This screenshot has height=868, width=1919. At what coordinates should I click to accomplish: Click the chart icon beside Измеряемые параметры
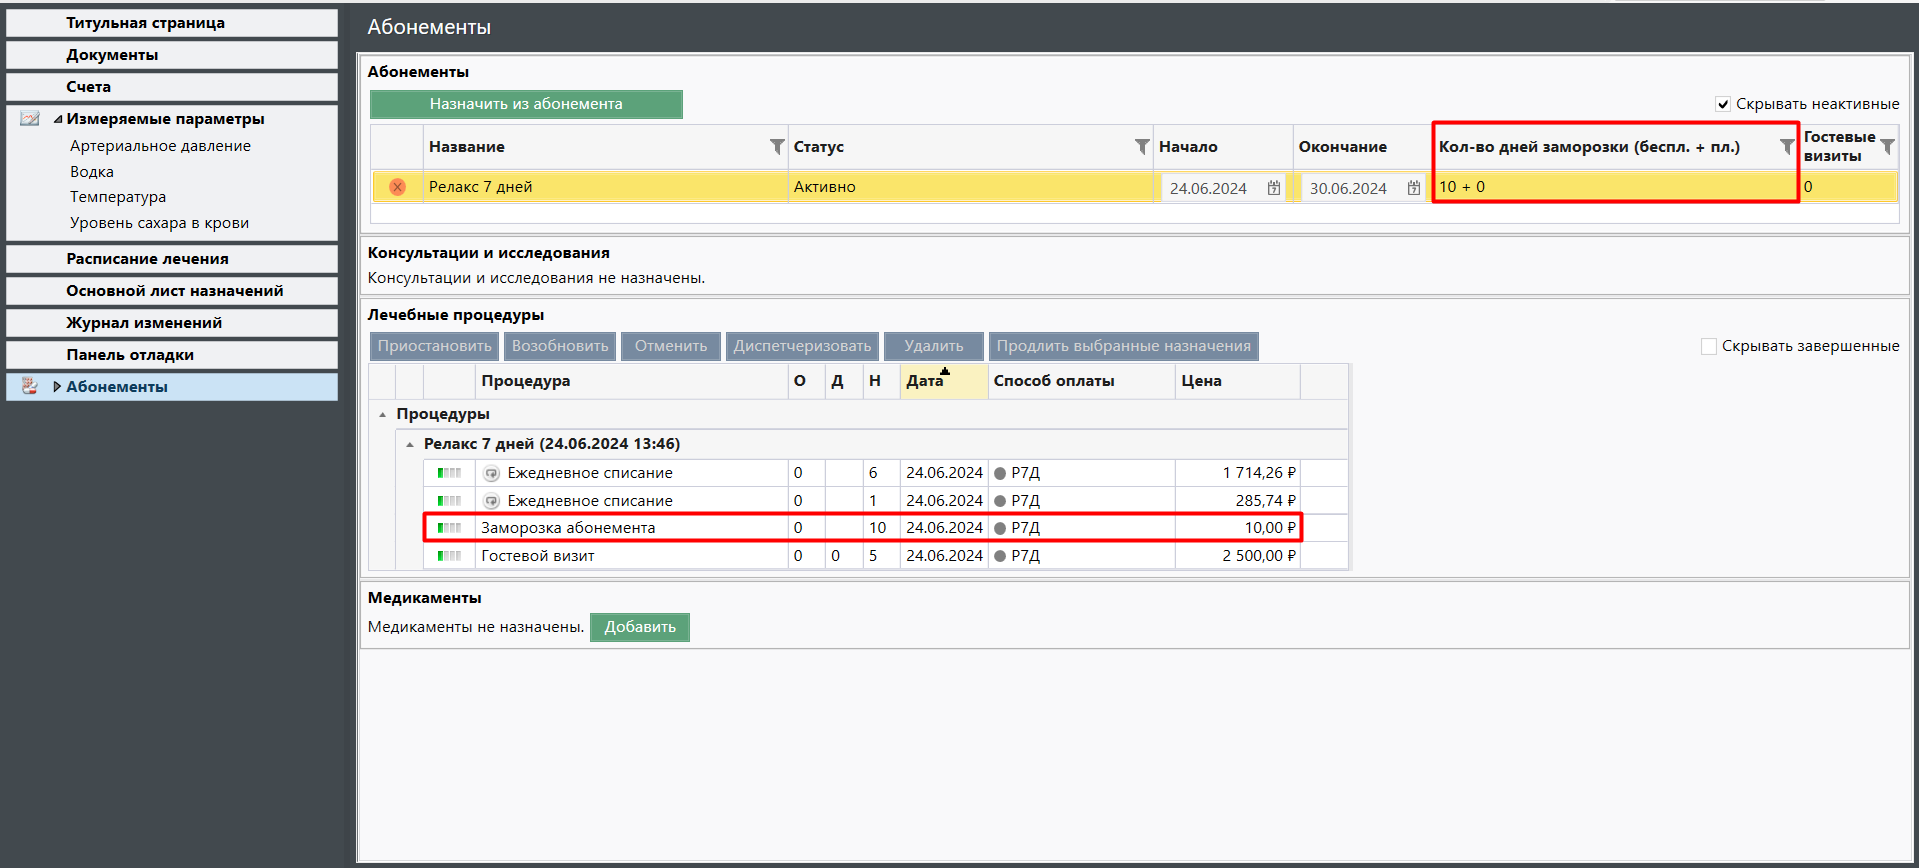tap(30, 119)
